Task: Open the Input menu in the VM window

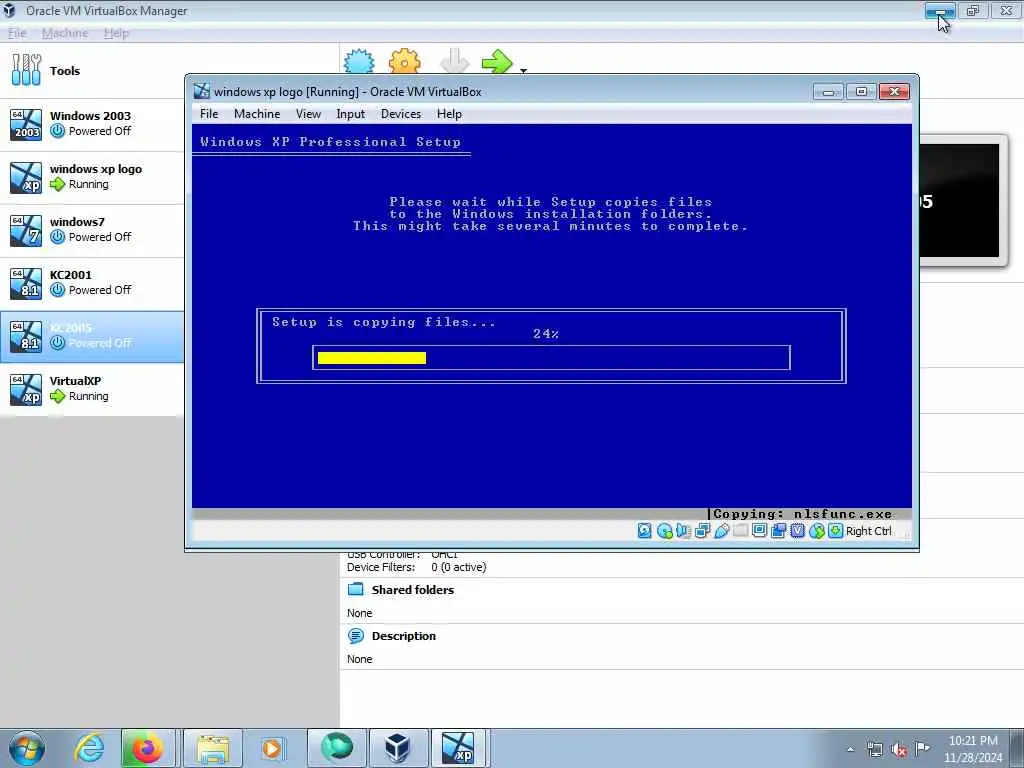Action: 351,114
